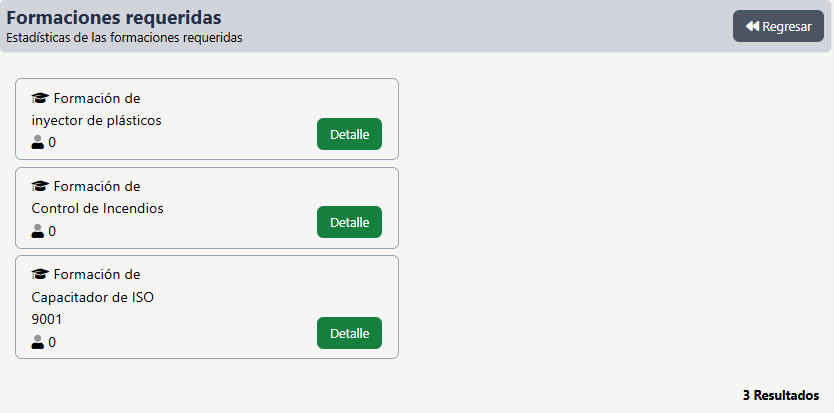Click the 3 Resultados count label
The height and width of the screenshot is (413, 834).
(x=780, y=395)
